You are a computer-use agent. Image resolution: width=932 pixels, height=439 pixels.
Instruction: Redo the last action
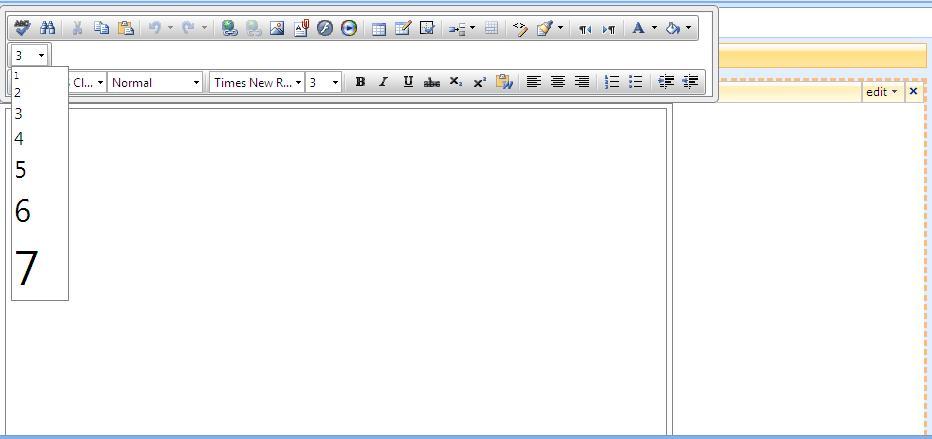(188, 28)
